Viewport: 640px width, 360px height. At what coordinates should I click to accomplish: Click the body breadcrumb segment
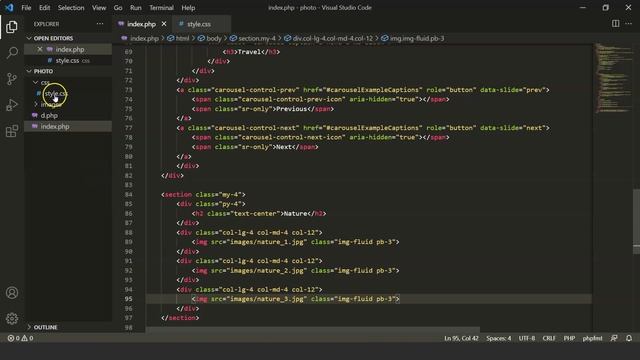click(x=213, y=38)
